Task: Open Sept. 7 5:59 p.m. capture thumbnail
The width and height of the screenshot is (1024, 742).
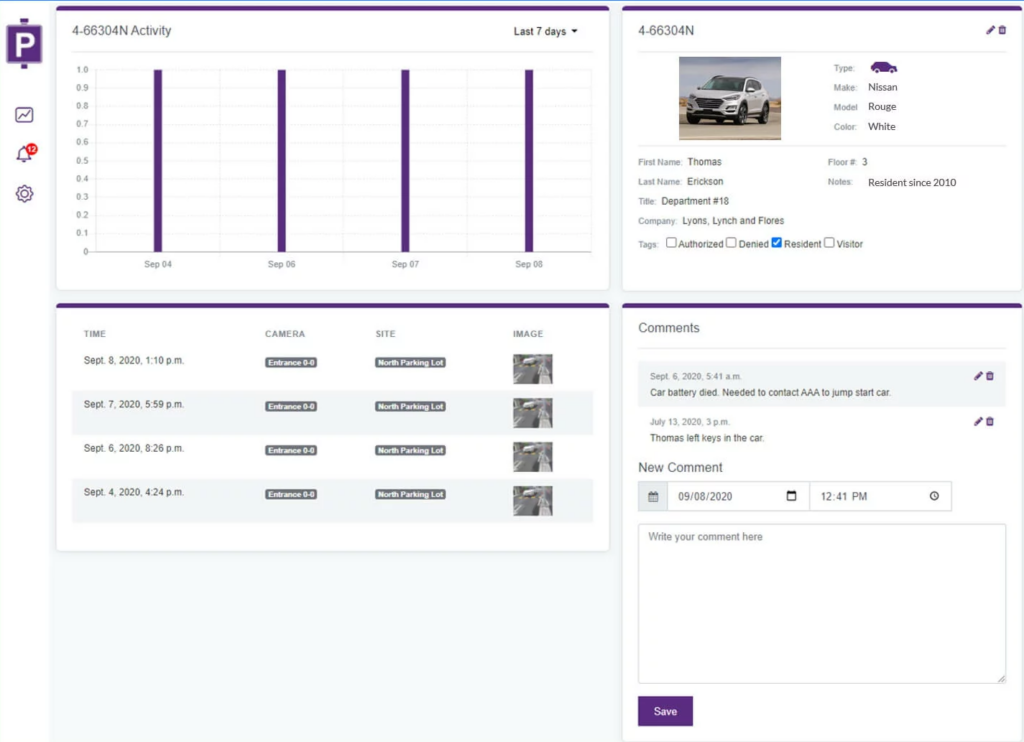Action: tap(532, 413)
